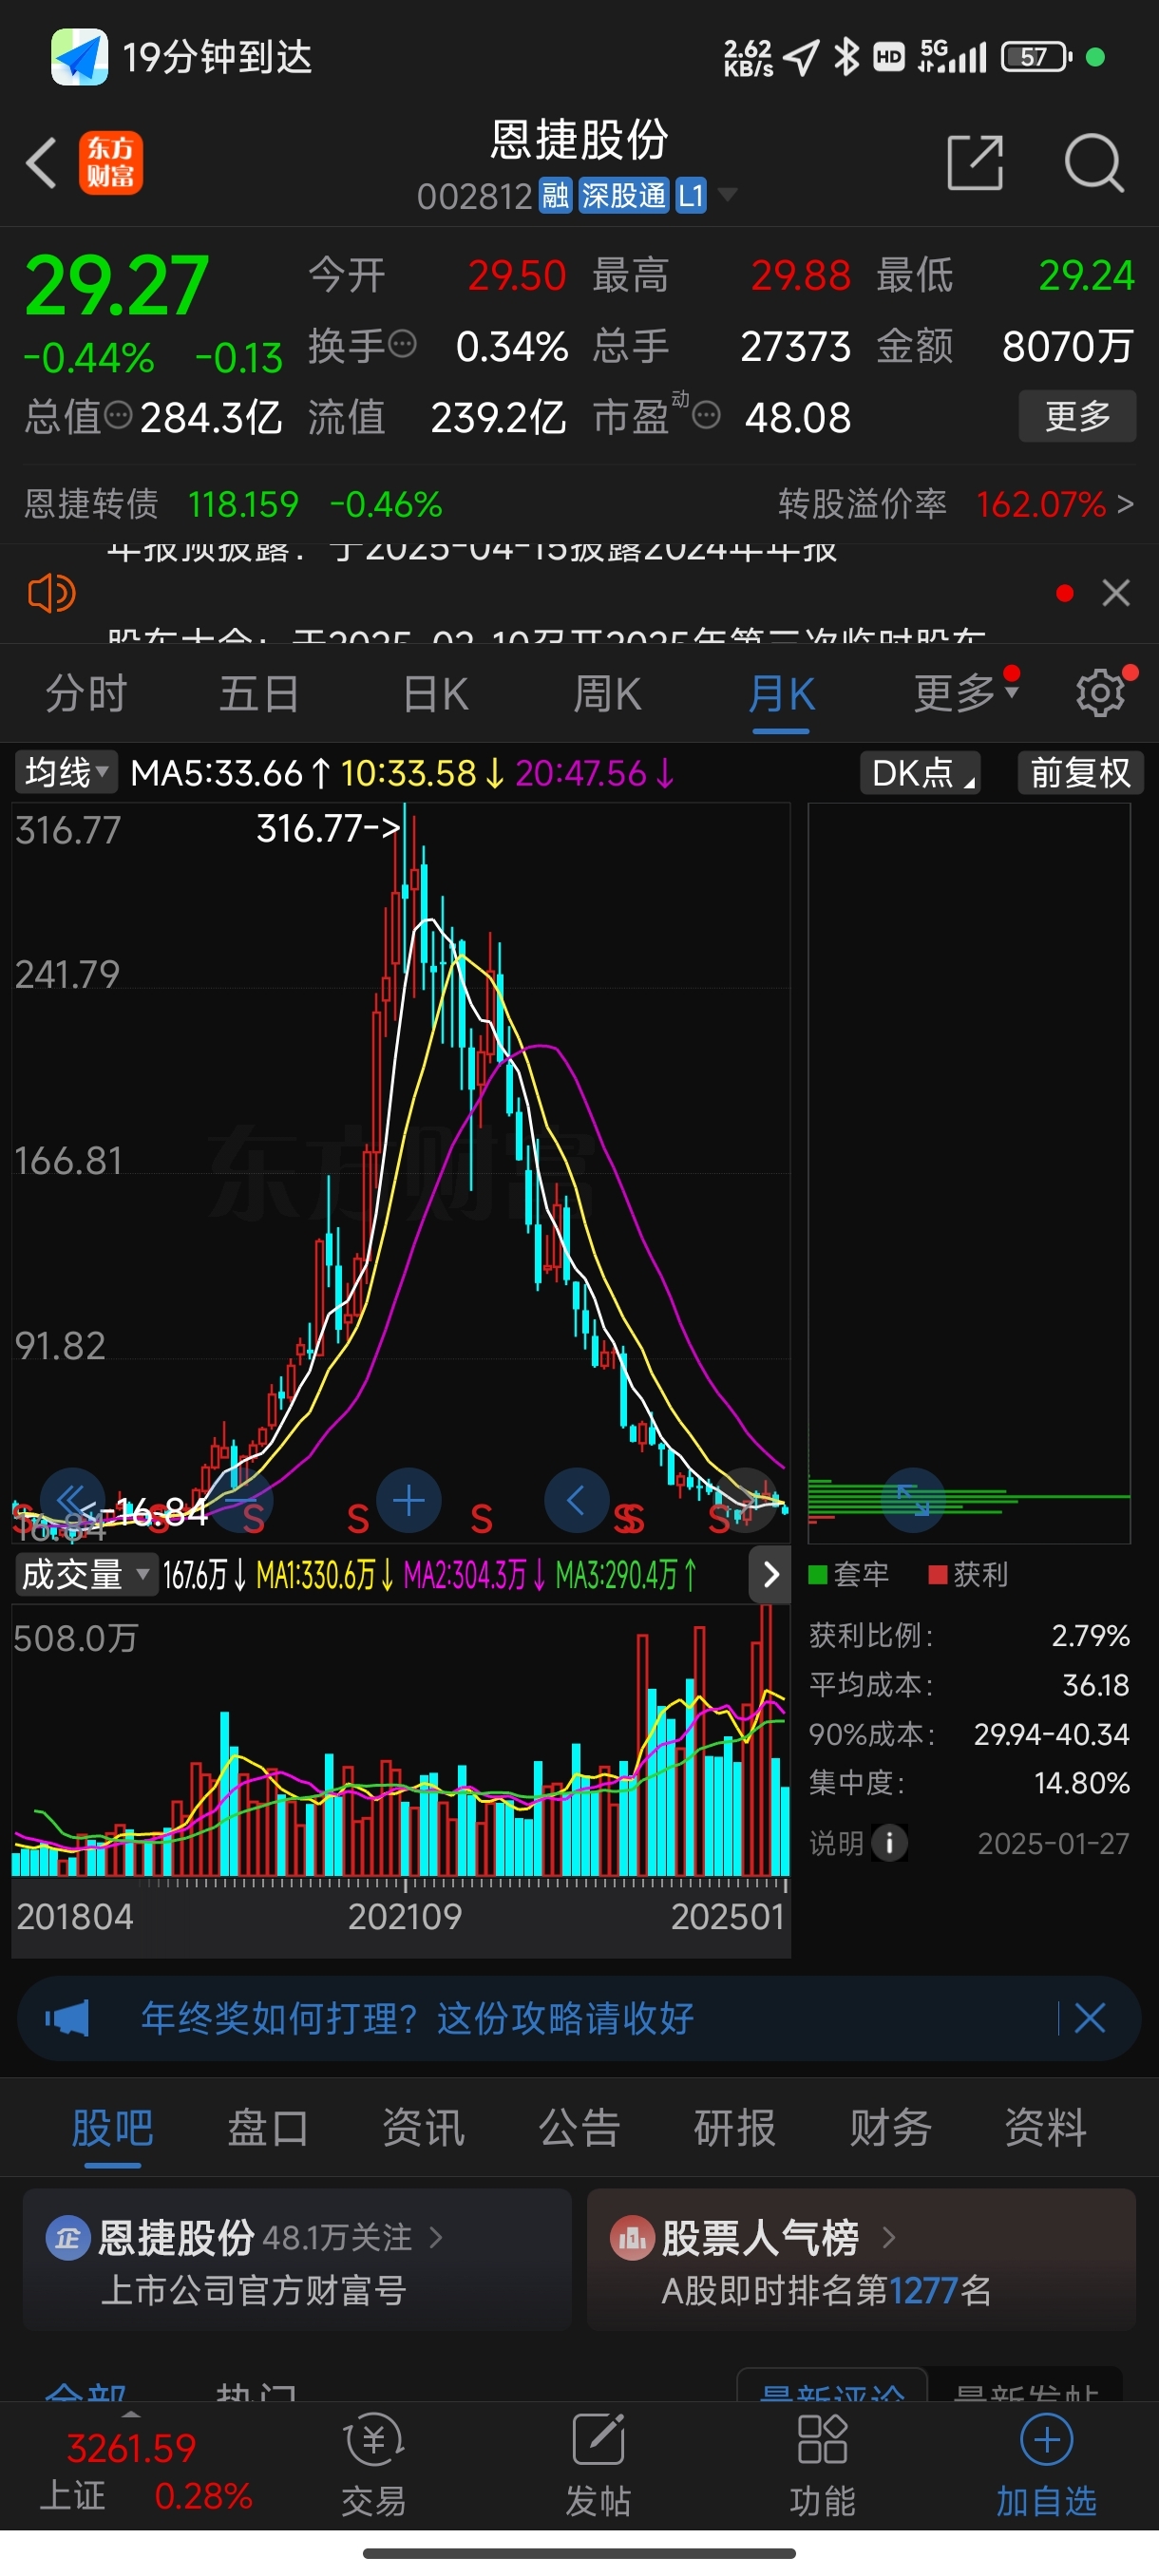Viewport: 1159px width, 2576px height.
Task: Tap the chip date 2025-01-27
Action: (1053, 1843)
